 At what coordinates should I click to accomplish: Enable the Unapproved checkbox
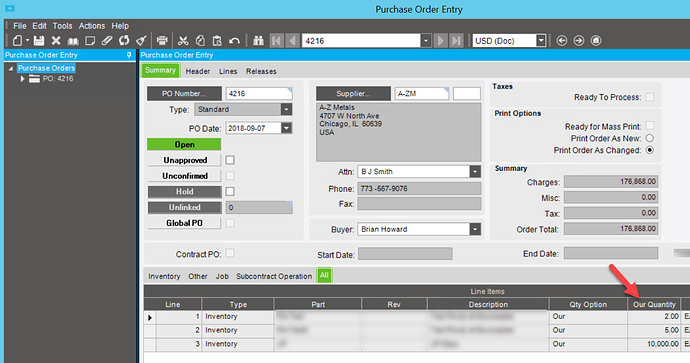[230, 160]
